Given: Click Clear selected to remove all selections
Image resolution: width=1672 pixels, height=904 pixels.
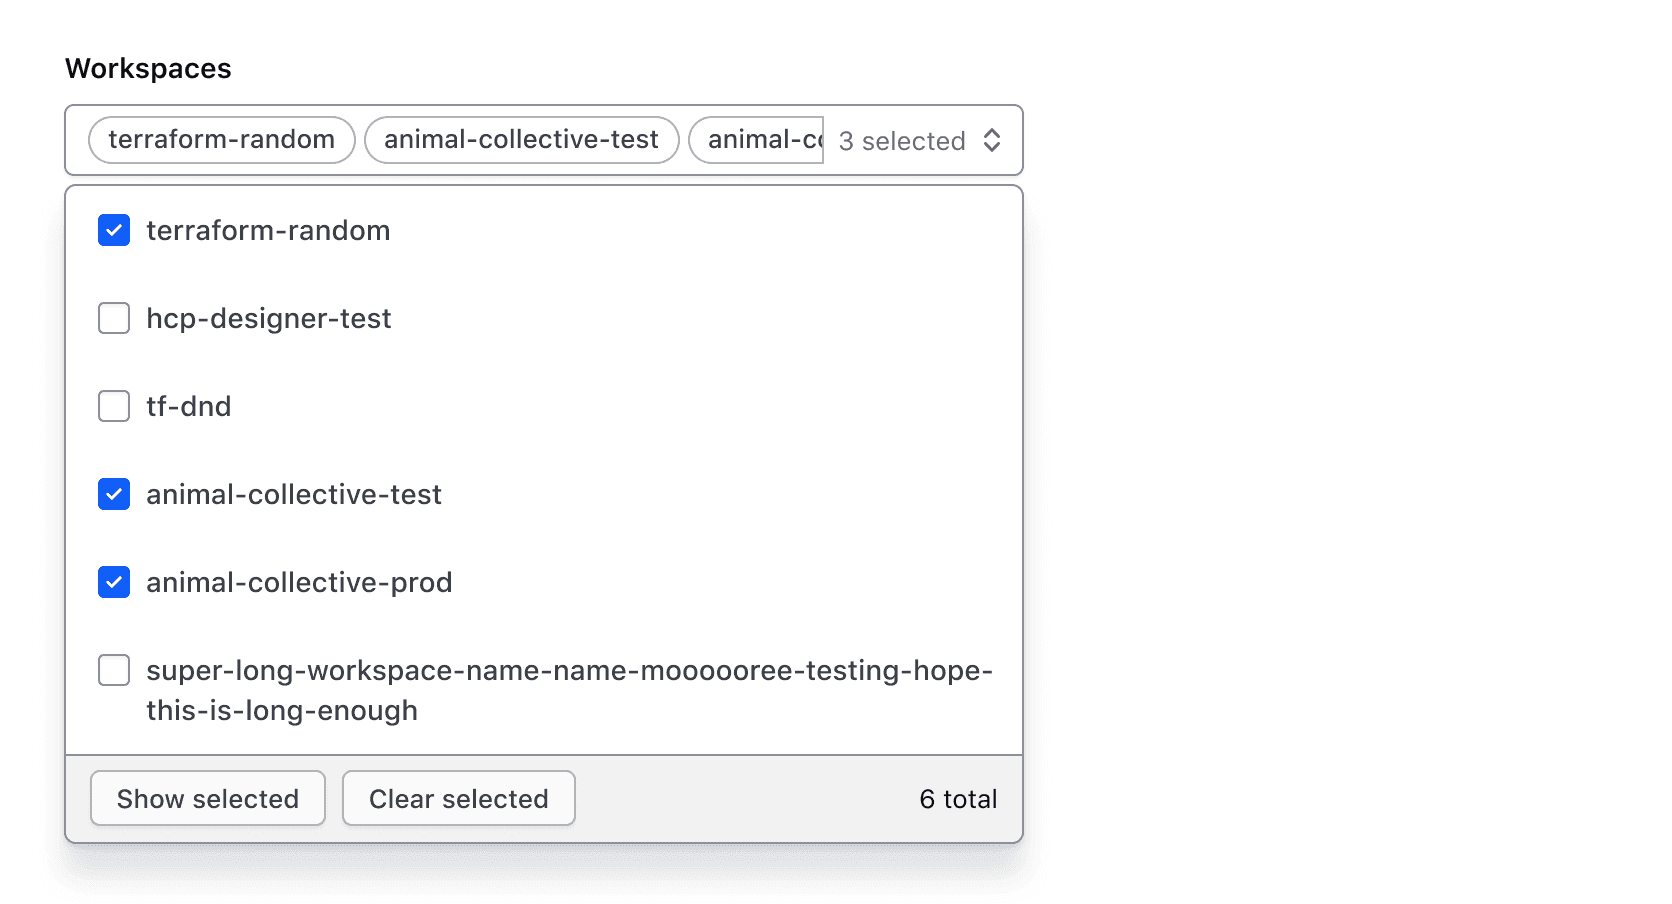Looking at the screenshot, I should pos(458,798).
